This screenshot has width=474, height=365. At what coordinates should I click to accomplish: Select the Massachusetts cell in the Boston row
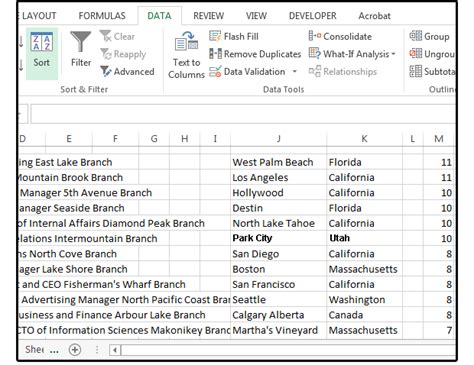click(x=364, y=269)
